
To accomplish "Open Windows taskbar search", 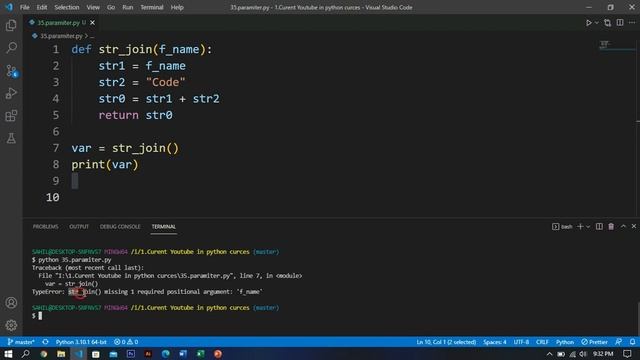I will [x=25, y=354].
